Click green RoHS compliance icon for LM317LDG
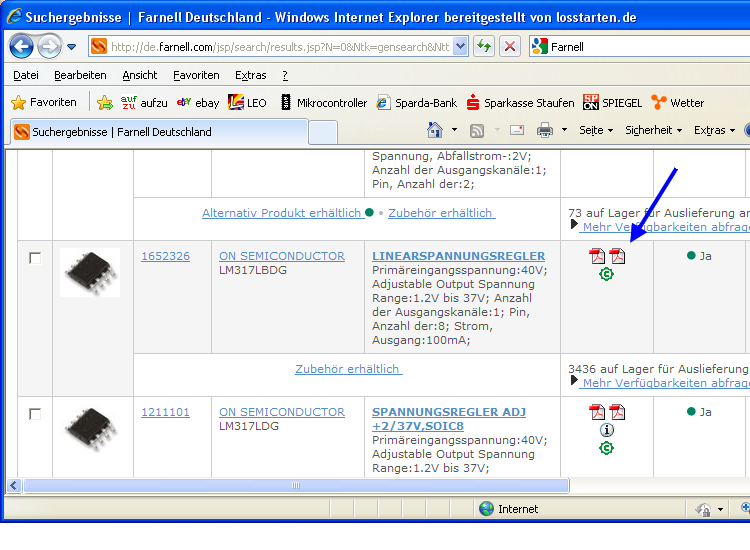The width and height of the screenshot is (750, 550). click(607, 448)
